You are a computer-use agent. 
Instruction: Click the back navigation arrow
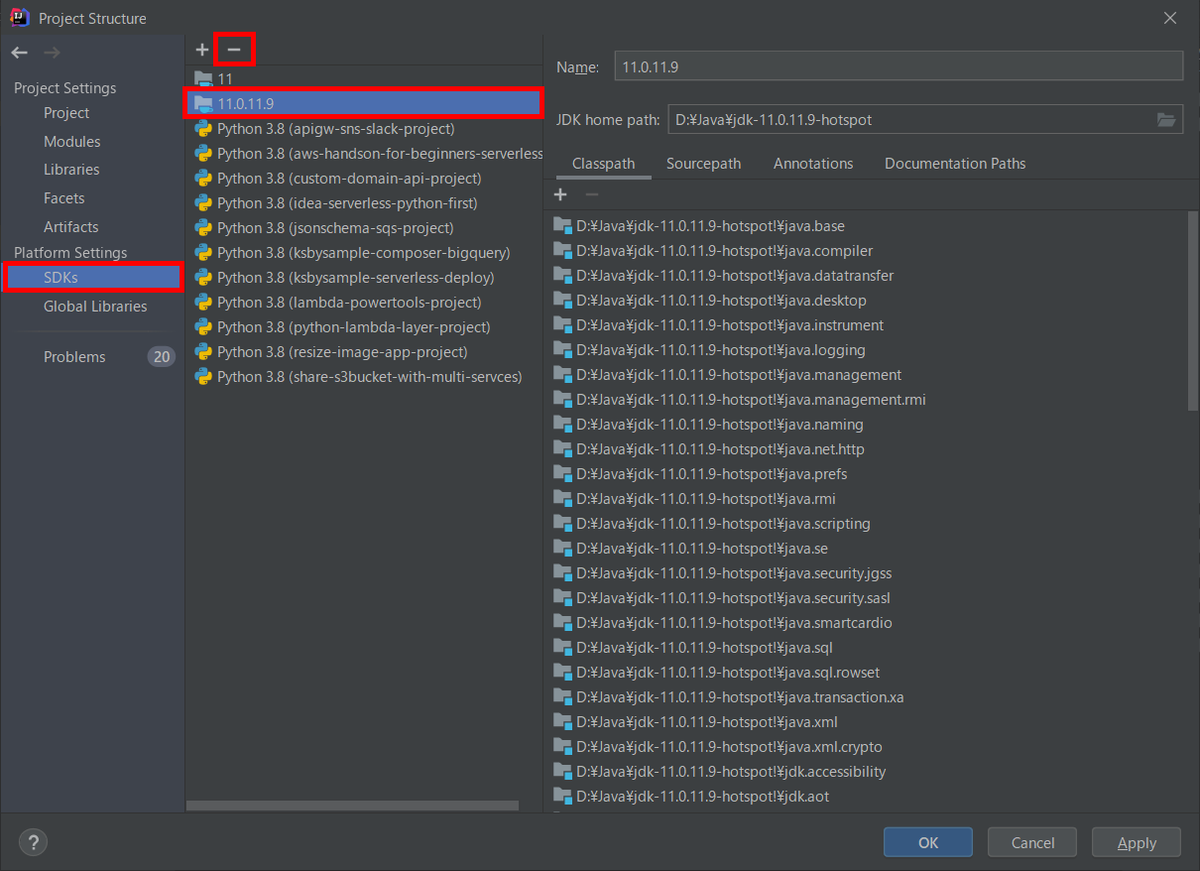[x=20, y=52]
